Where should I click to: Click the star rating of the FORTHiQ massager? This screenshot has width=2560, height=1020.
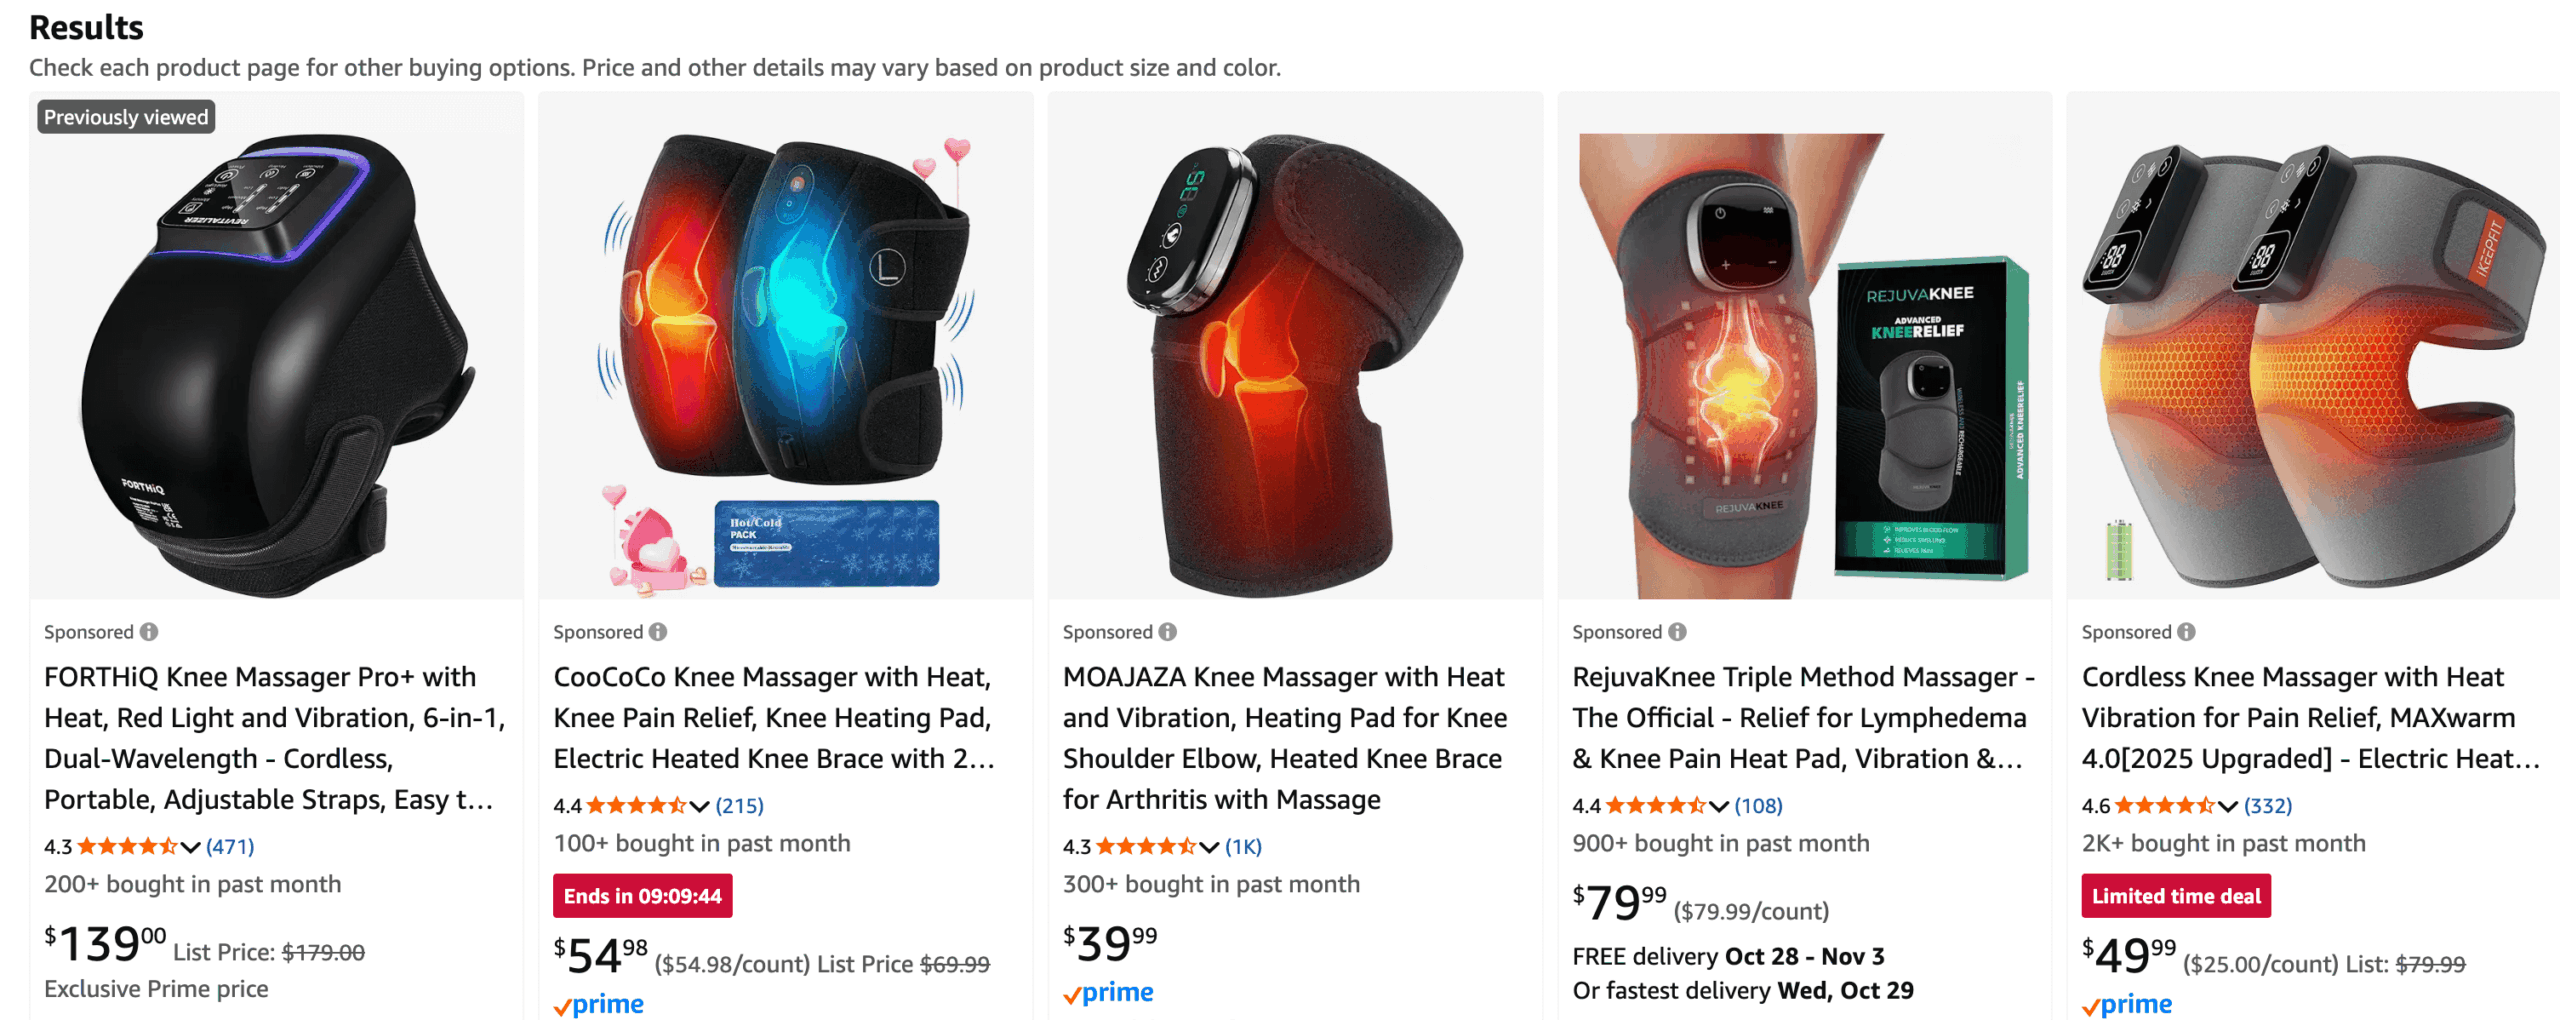[x=127, y=847]
